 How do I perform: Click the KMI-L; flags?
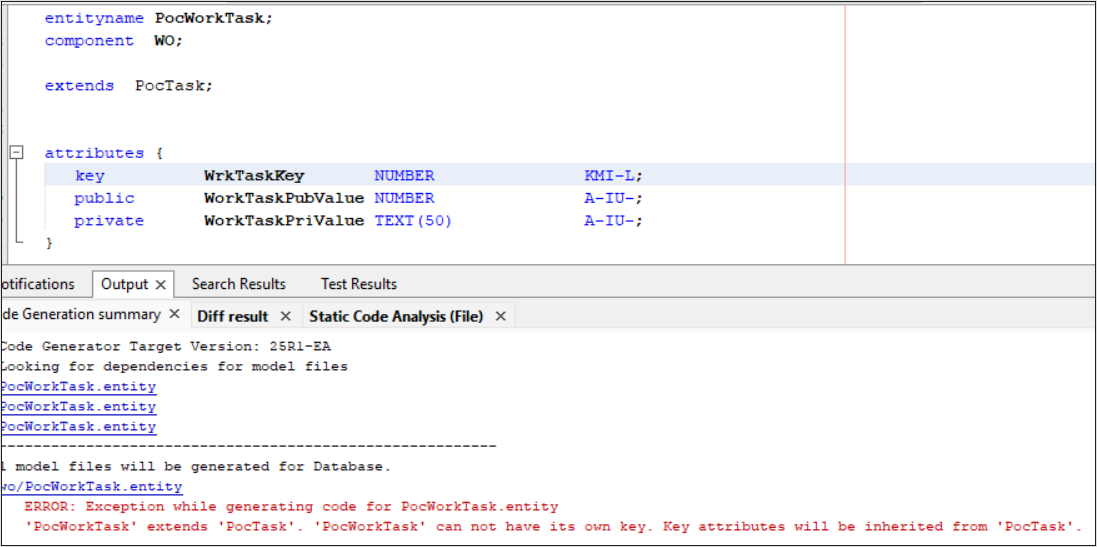[614, 176]
